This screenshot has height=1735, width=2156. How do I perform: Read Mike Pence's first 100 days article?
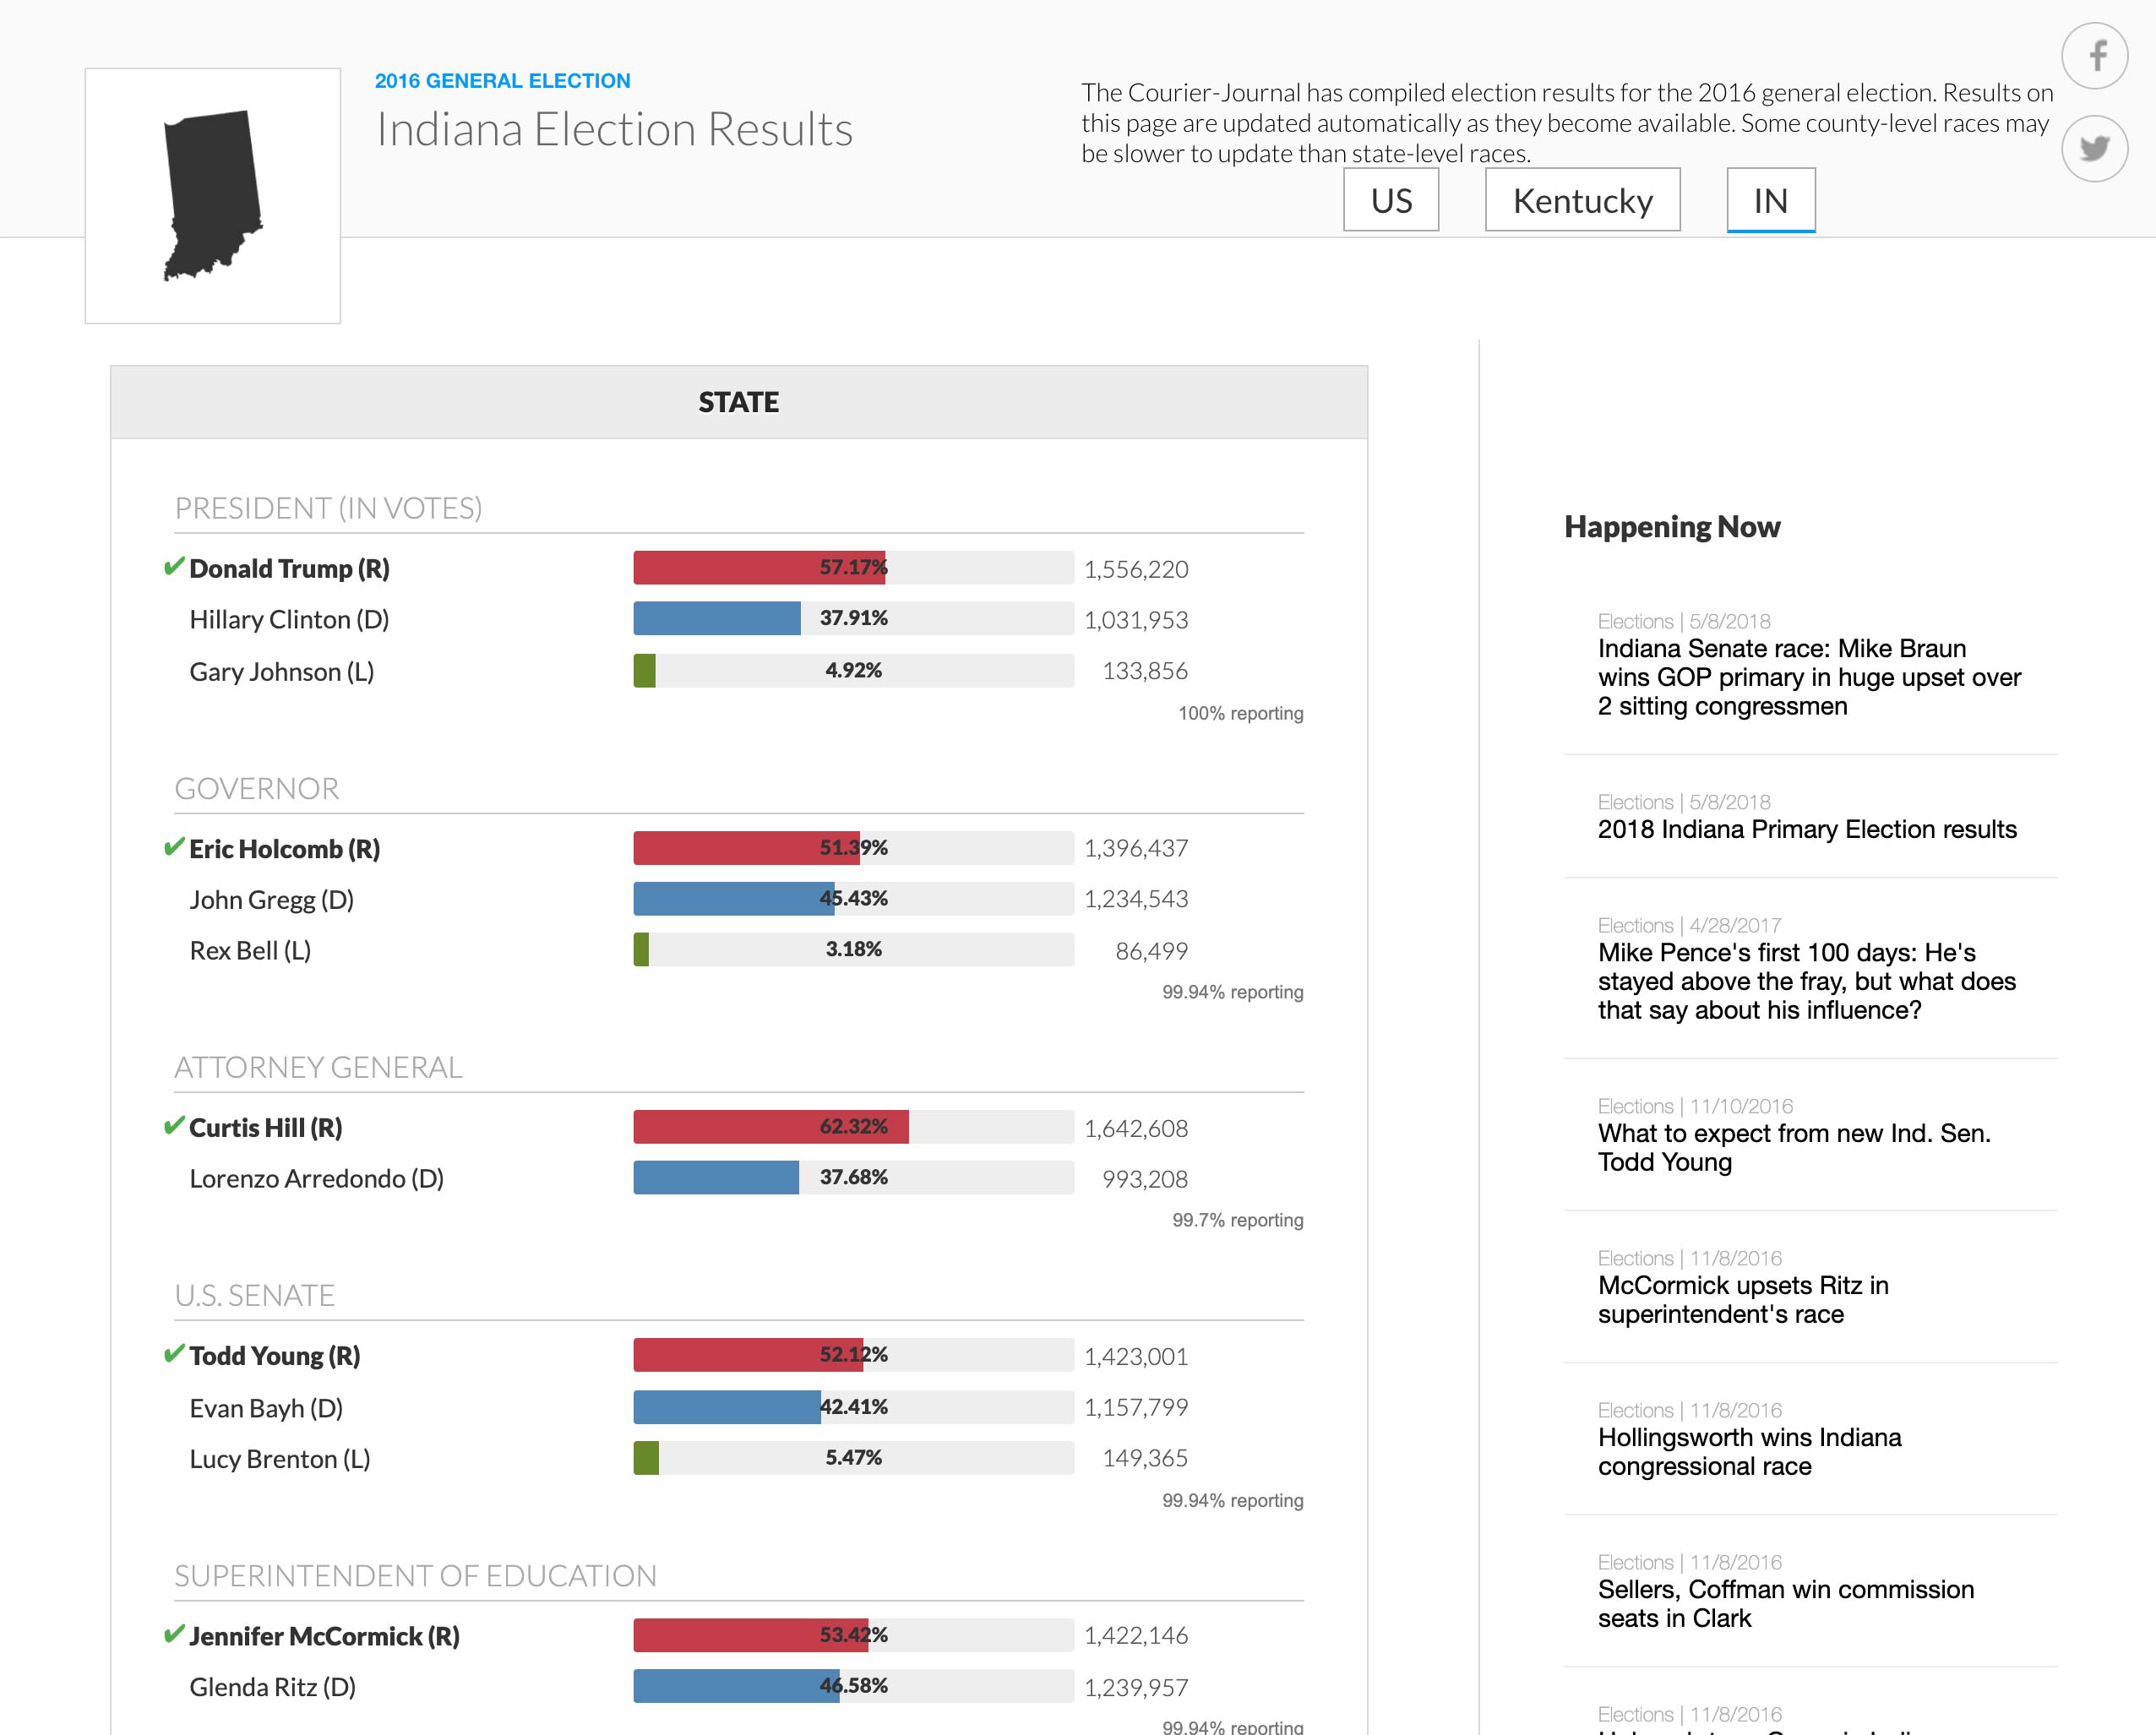[1807, 981]
